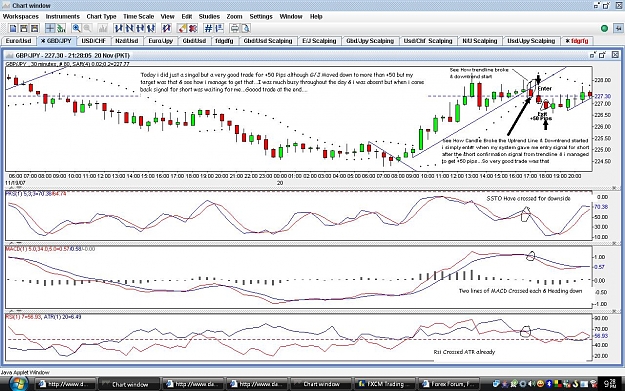Open the View menu
Screen dimensions: 625x391
tap(167, 16)
